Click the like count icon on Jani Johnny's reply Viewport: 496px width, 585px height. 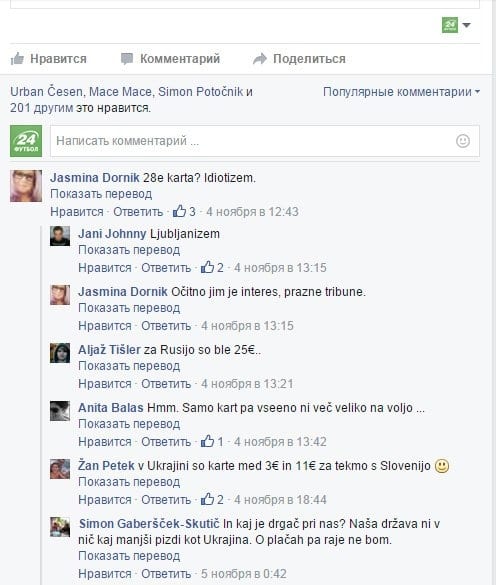(x=207, y=268)
